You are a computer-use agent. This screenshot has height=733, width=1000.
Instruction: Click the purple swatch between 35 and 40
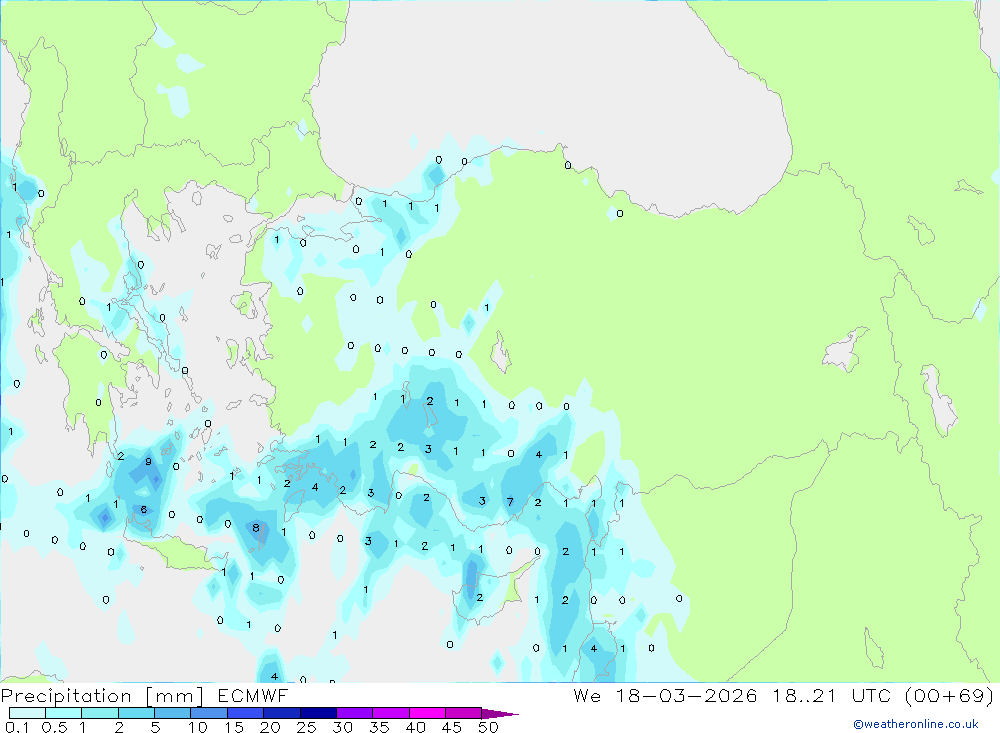(390, 713)
